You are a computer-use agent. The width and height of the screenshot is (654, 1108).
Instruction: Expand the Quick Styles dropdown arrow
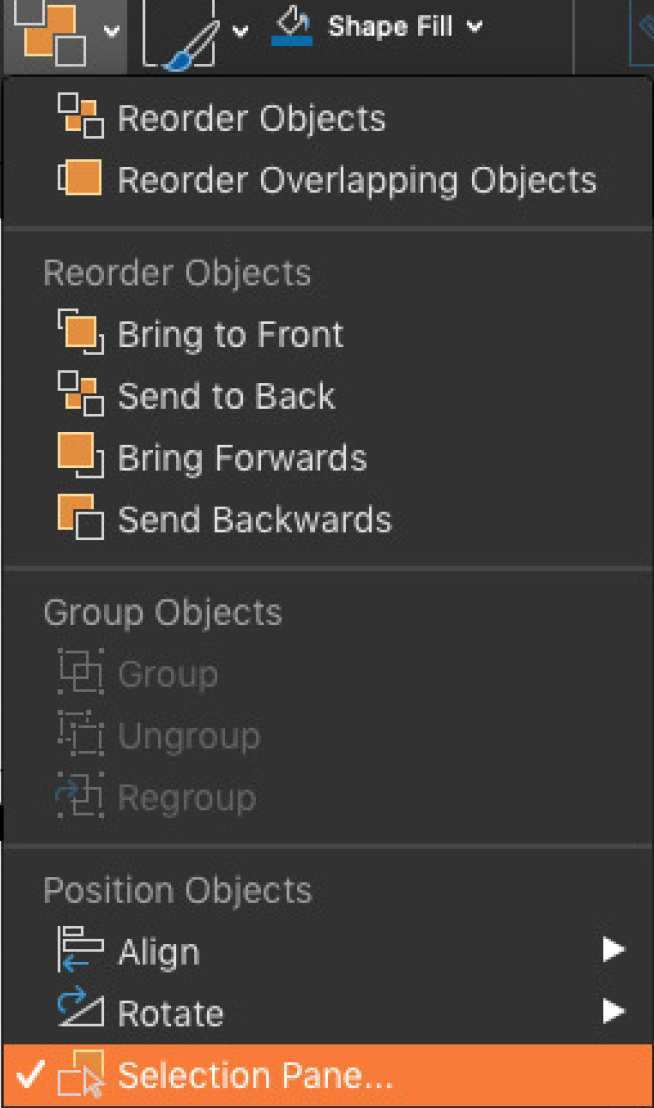[241, 31]
